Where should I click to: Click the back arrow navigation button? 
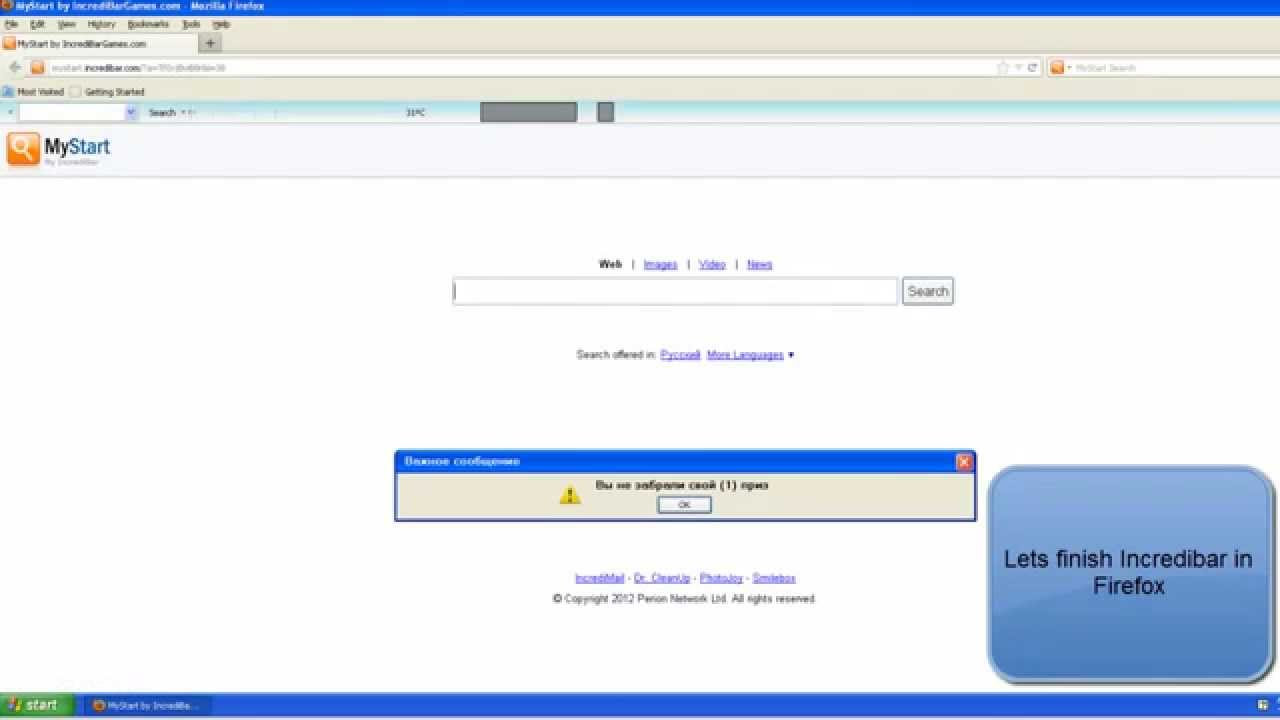tap(15, 68)
